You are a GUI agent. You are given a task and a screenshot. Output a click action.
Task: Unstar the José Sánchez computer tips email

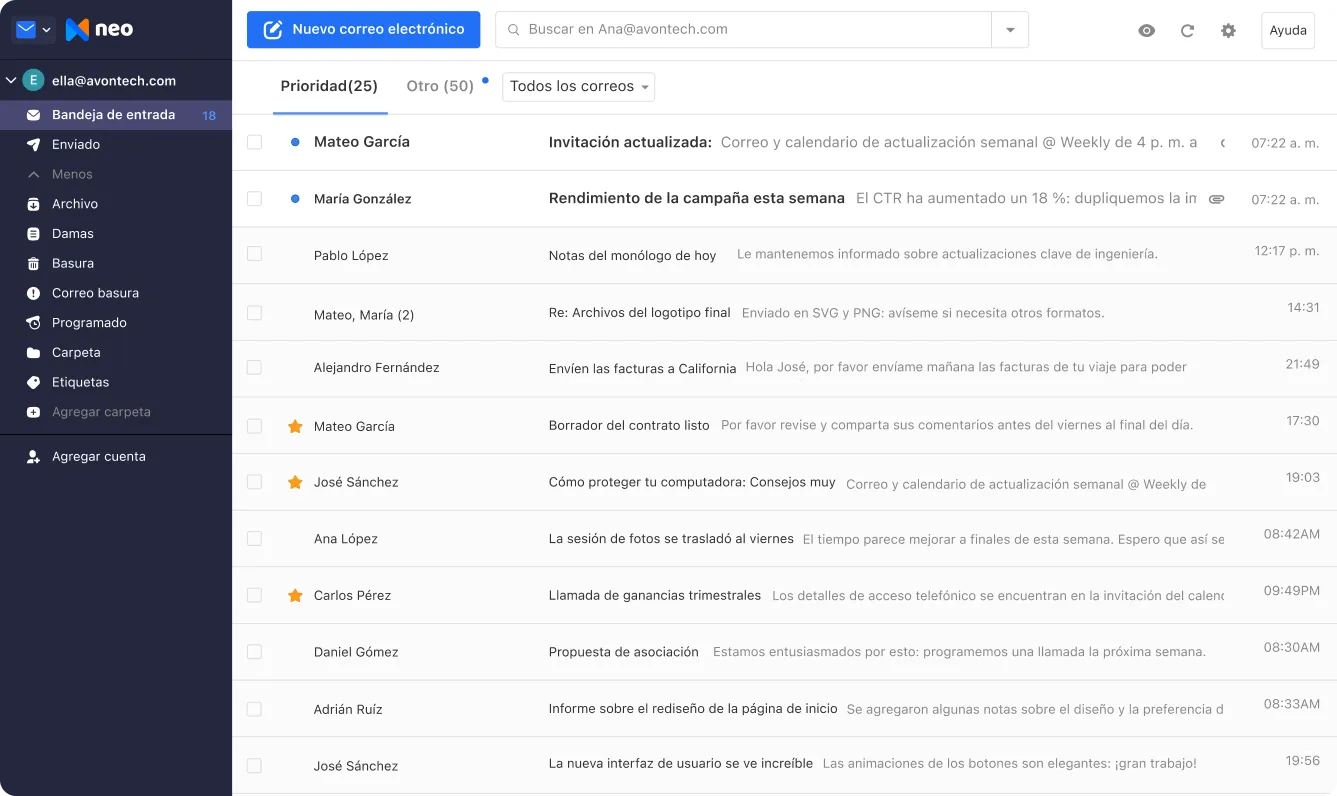pos(295,482)
